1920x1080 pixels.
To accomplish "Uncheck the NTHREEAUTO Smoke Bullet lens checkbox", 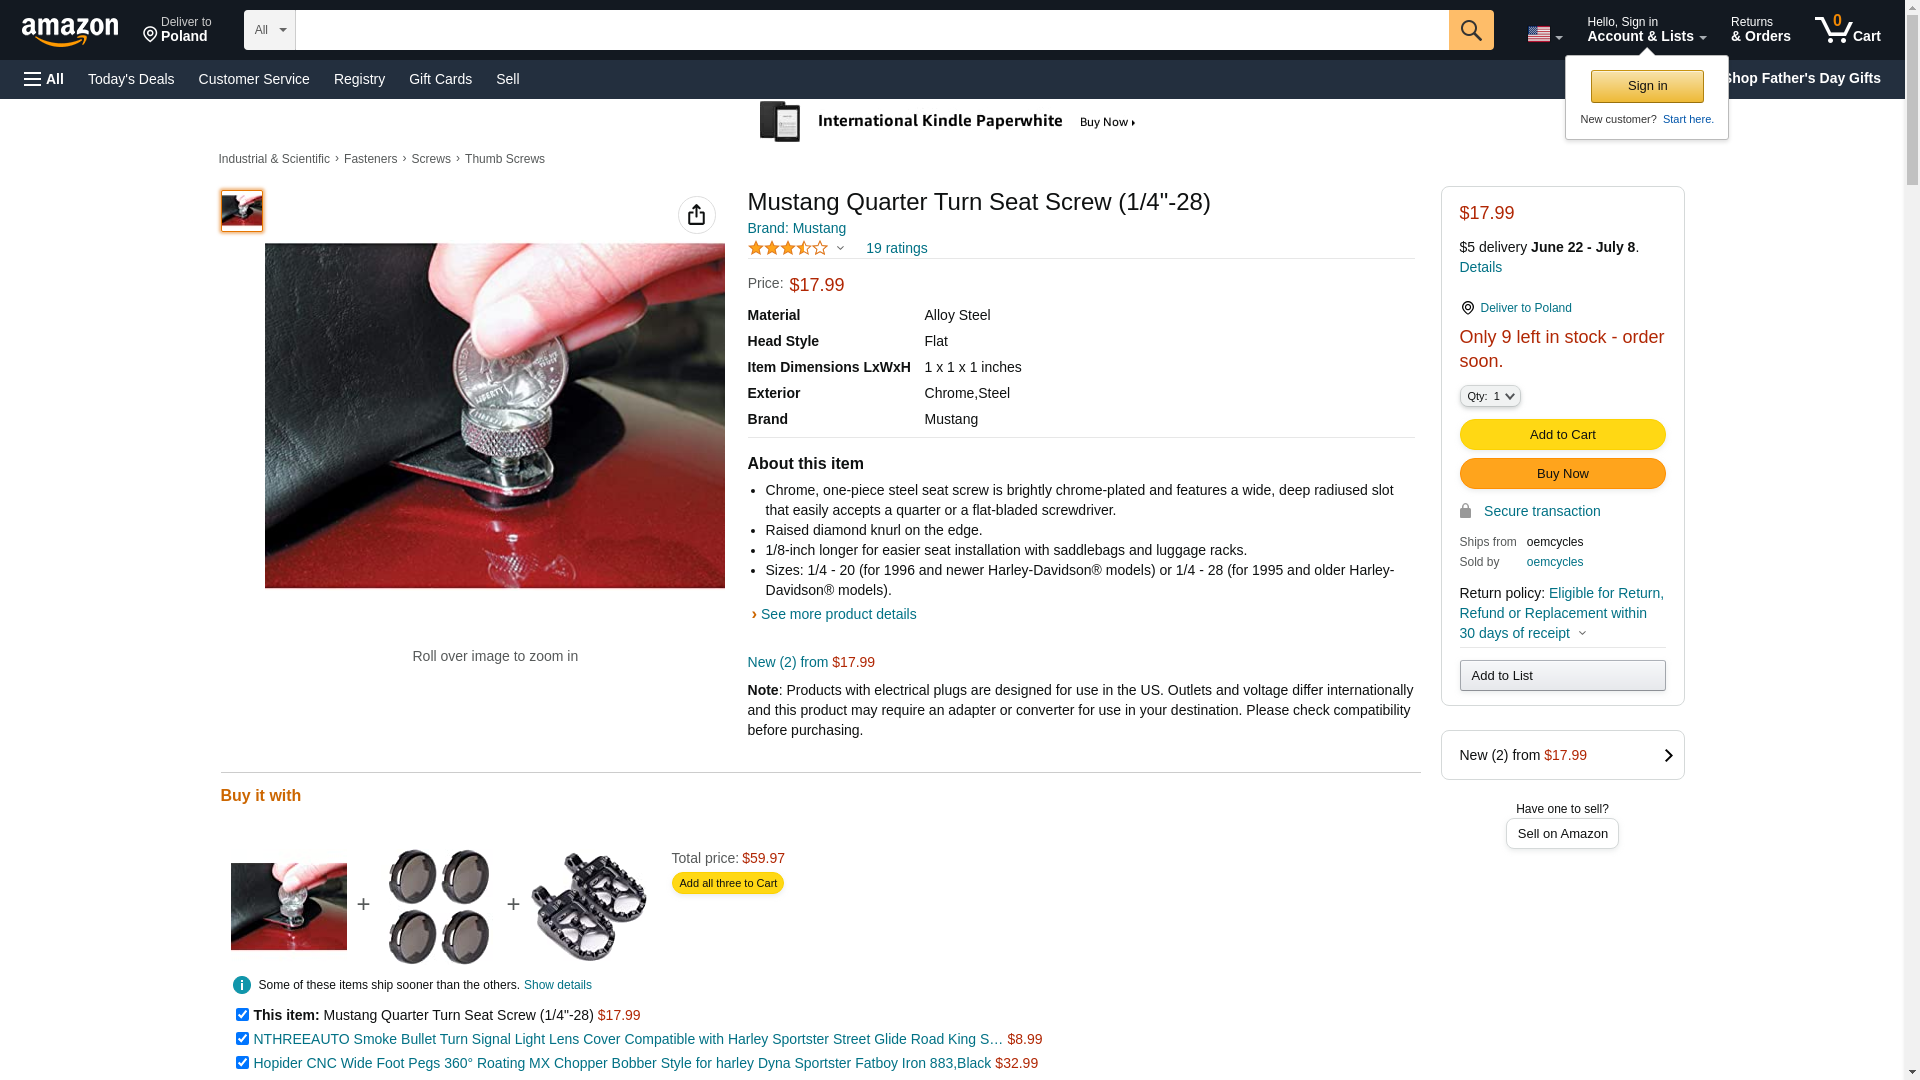I will click(x=242, y=1038).
